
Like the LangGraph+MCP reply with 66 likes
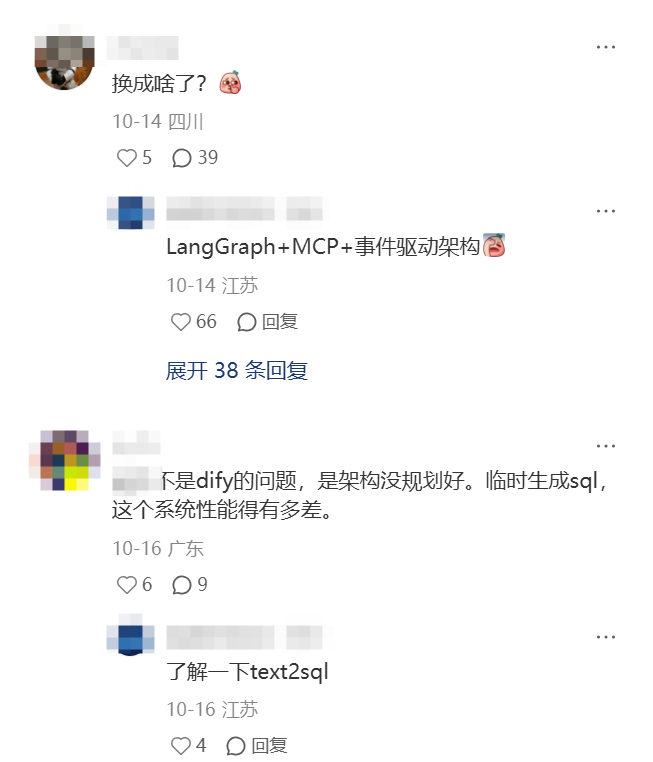[x=181, y=322]
